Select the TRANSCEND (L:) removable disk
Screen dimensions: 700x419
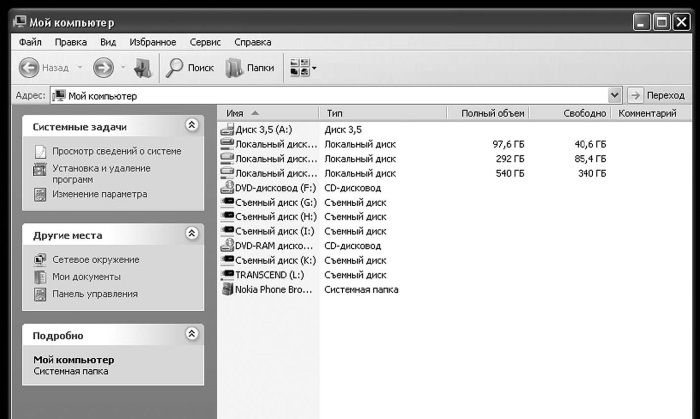pyautogui.click(x=268, y=275)
